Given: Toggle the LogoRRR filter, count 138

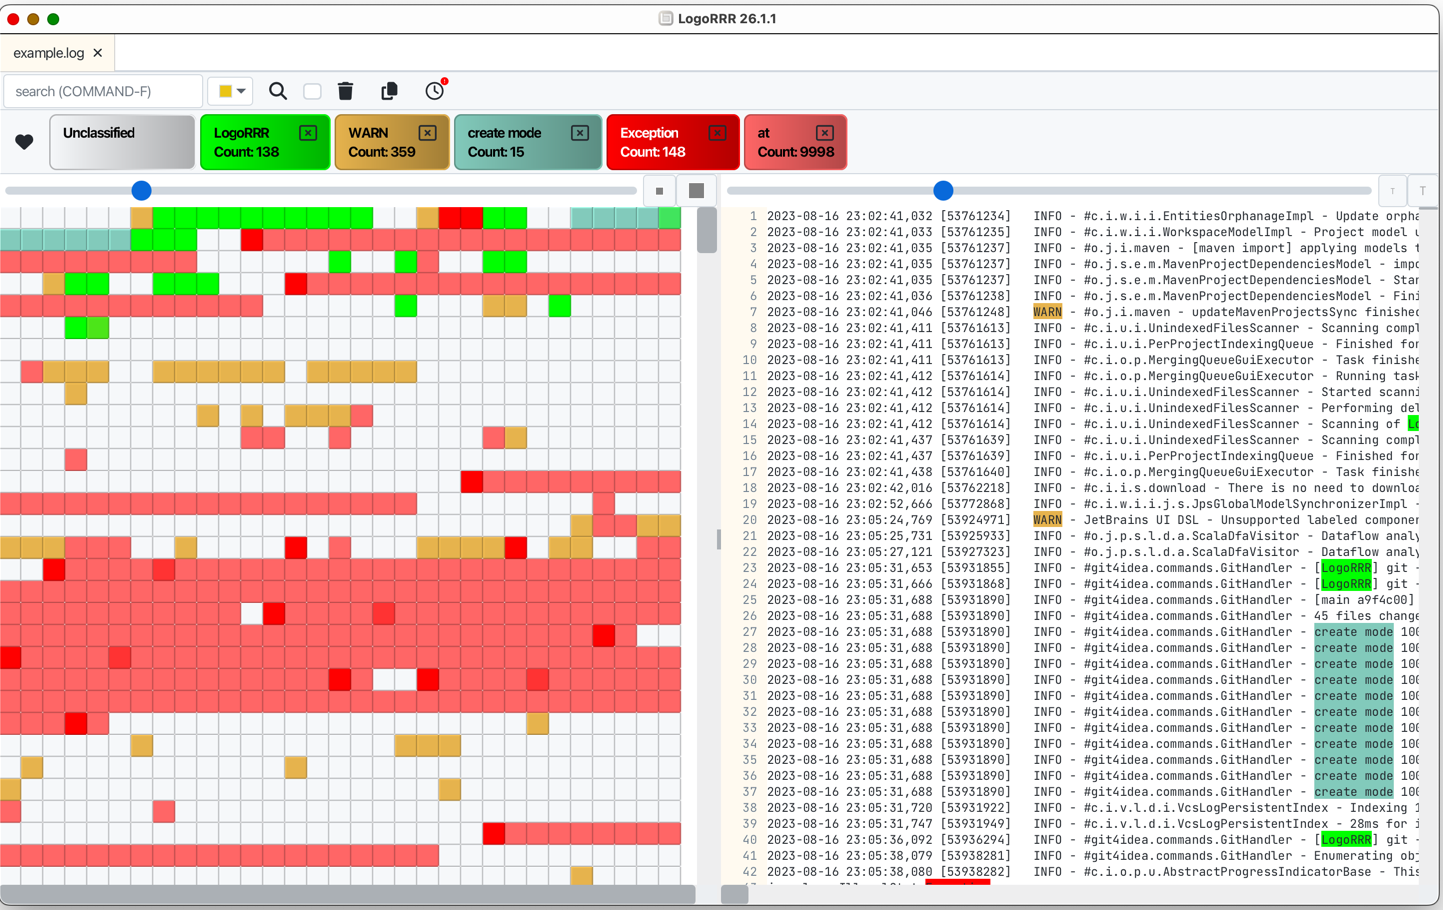Looking at the screenshot, I should pos(265,142).
